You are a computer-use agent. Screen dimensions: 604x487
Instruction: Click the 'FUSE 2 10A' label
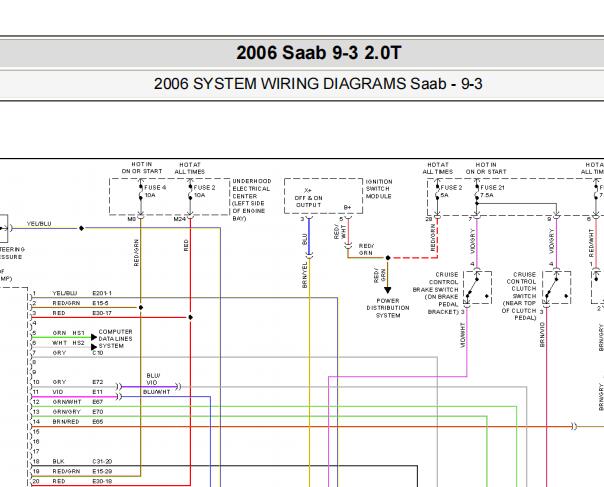(204, 191)
